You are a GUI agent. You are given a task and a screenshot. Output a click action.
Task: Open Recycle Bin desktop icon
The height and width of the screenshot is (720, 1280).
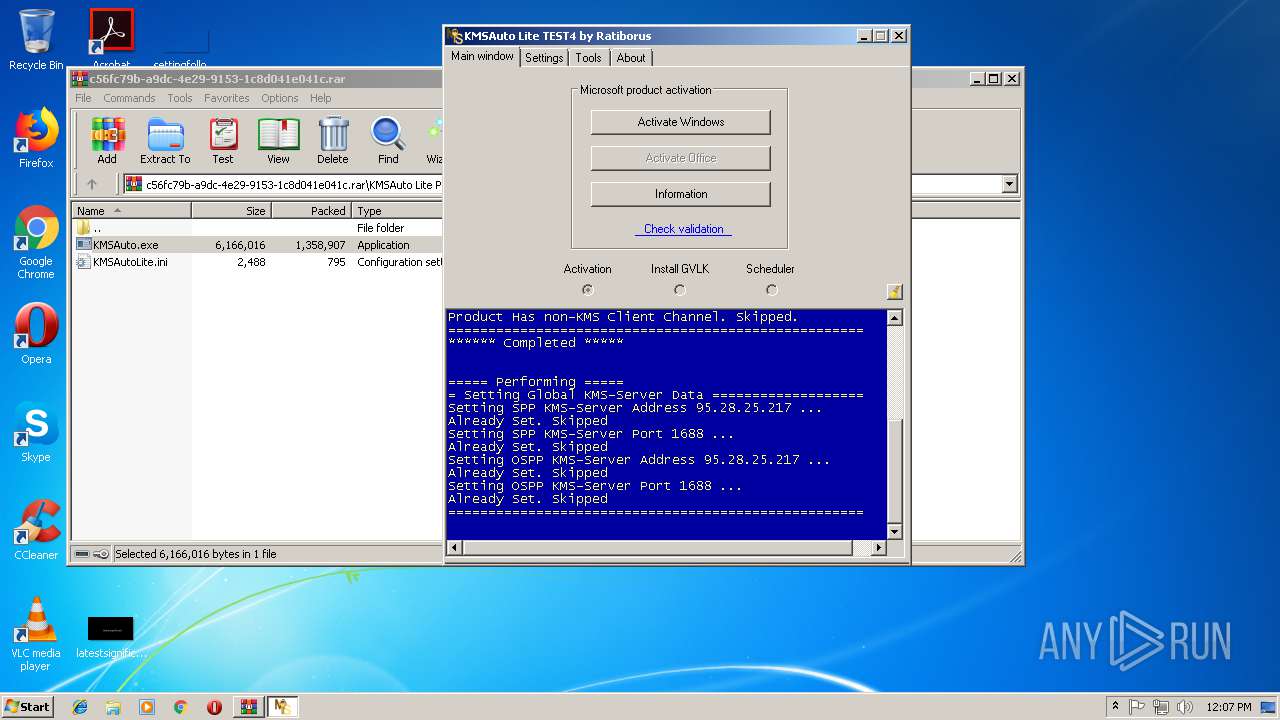coord(36,40)
